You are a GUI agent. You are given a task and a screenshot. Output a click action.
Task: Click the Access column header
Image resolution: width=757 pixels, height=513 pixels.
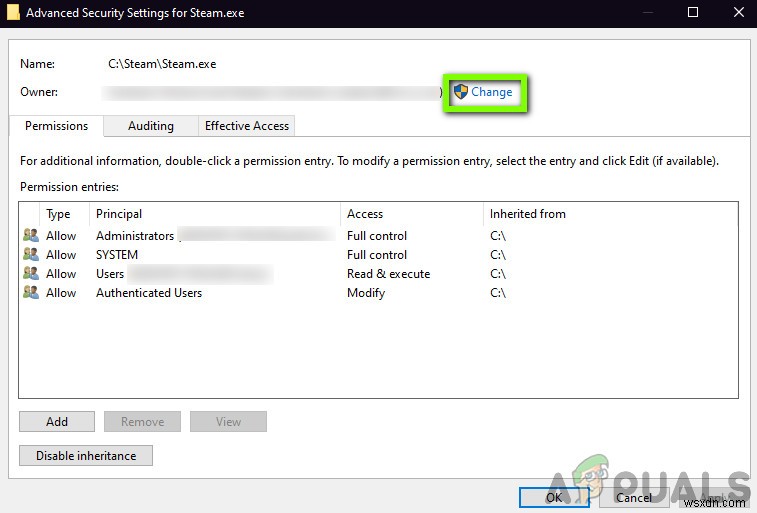(x=412, y=214)
